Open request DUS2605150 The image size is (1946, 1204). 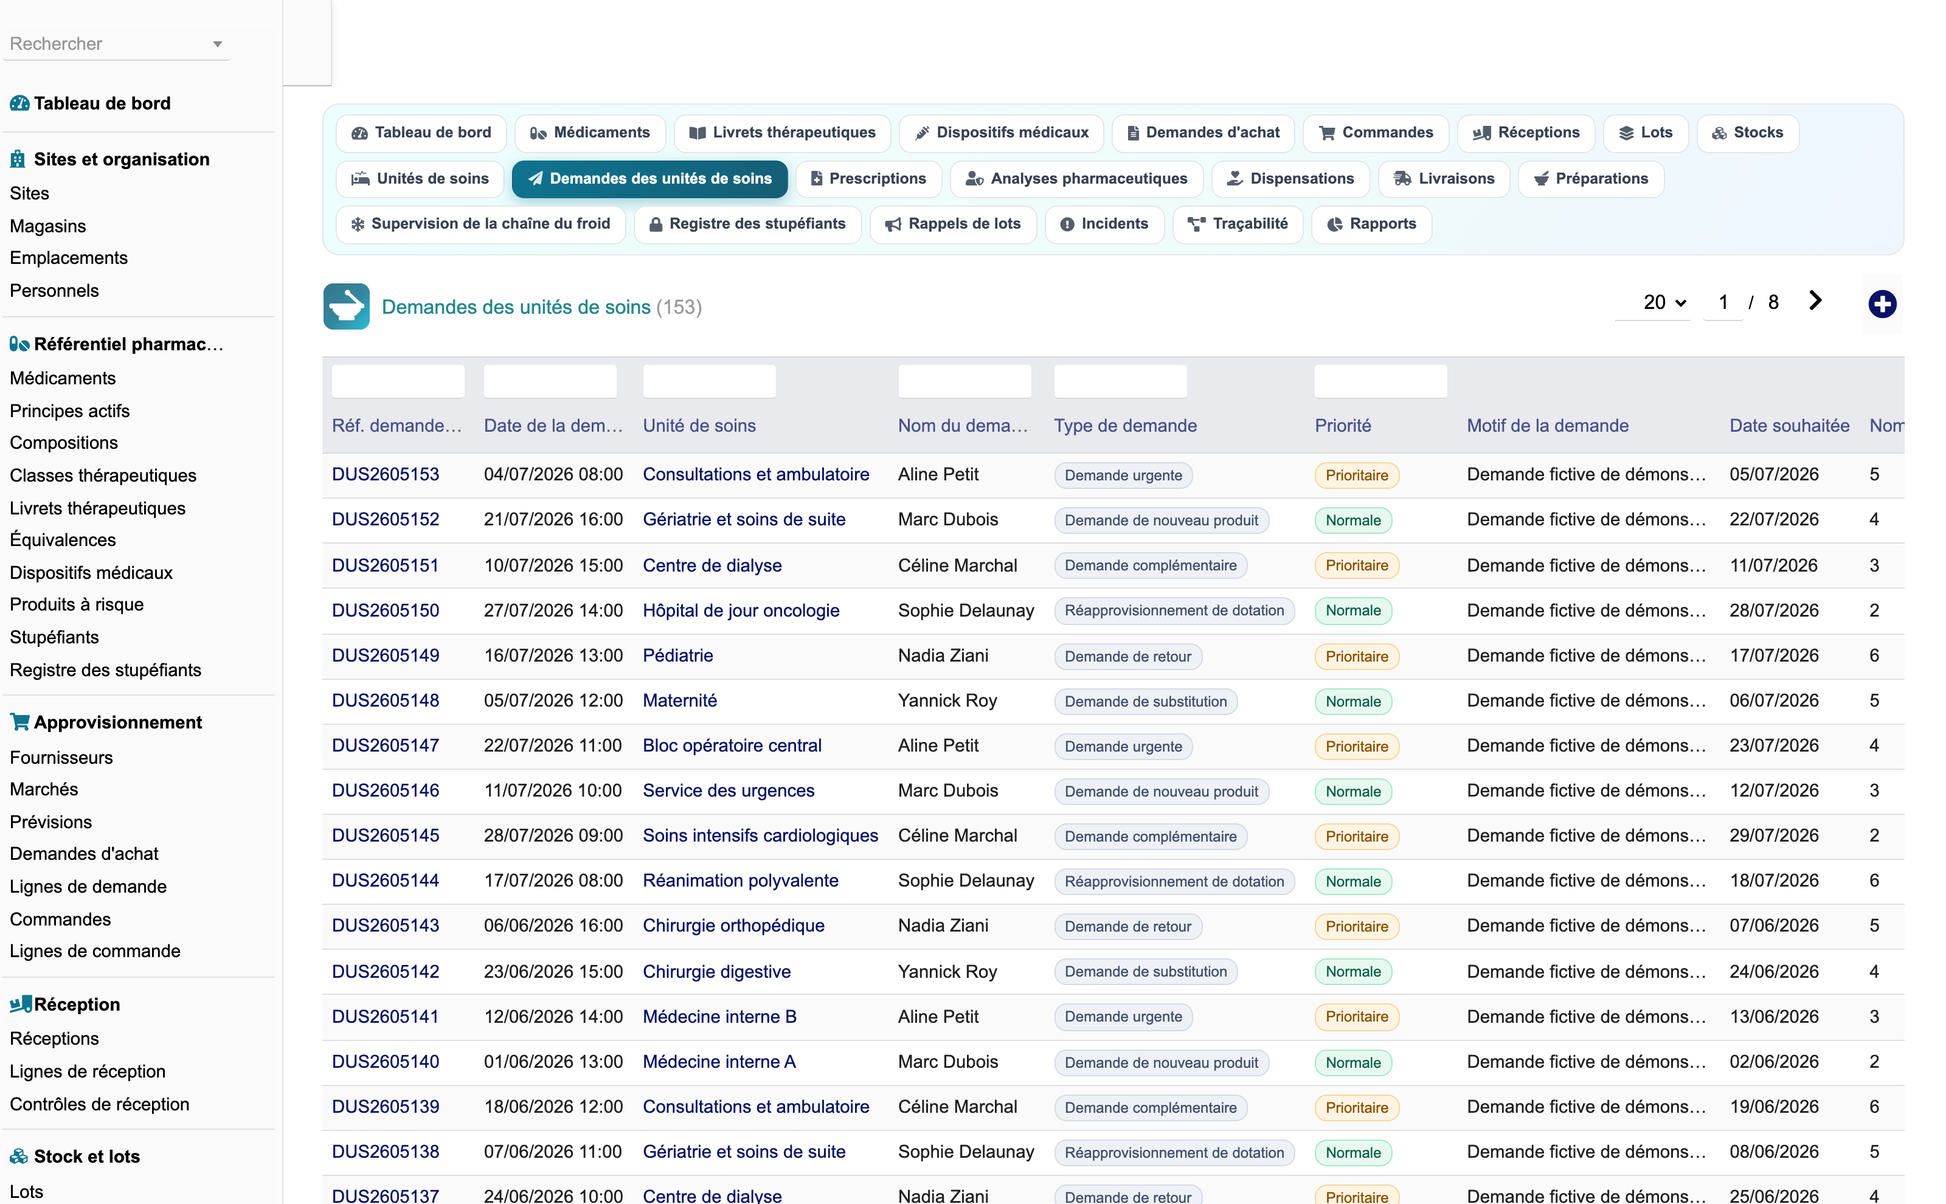385,611
